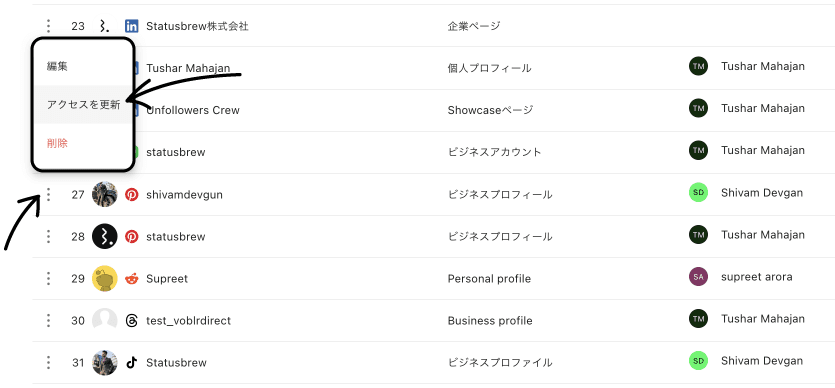Click the yellow Supreet avatar thumbnail
The width and height of the screenshot is (835, 388).
point(104,278)
